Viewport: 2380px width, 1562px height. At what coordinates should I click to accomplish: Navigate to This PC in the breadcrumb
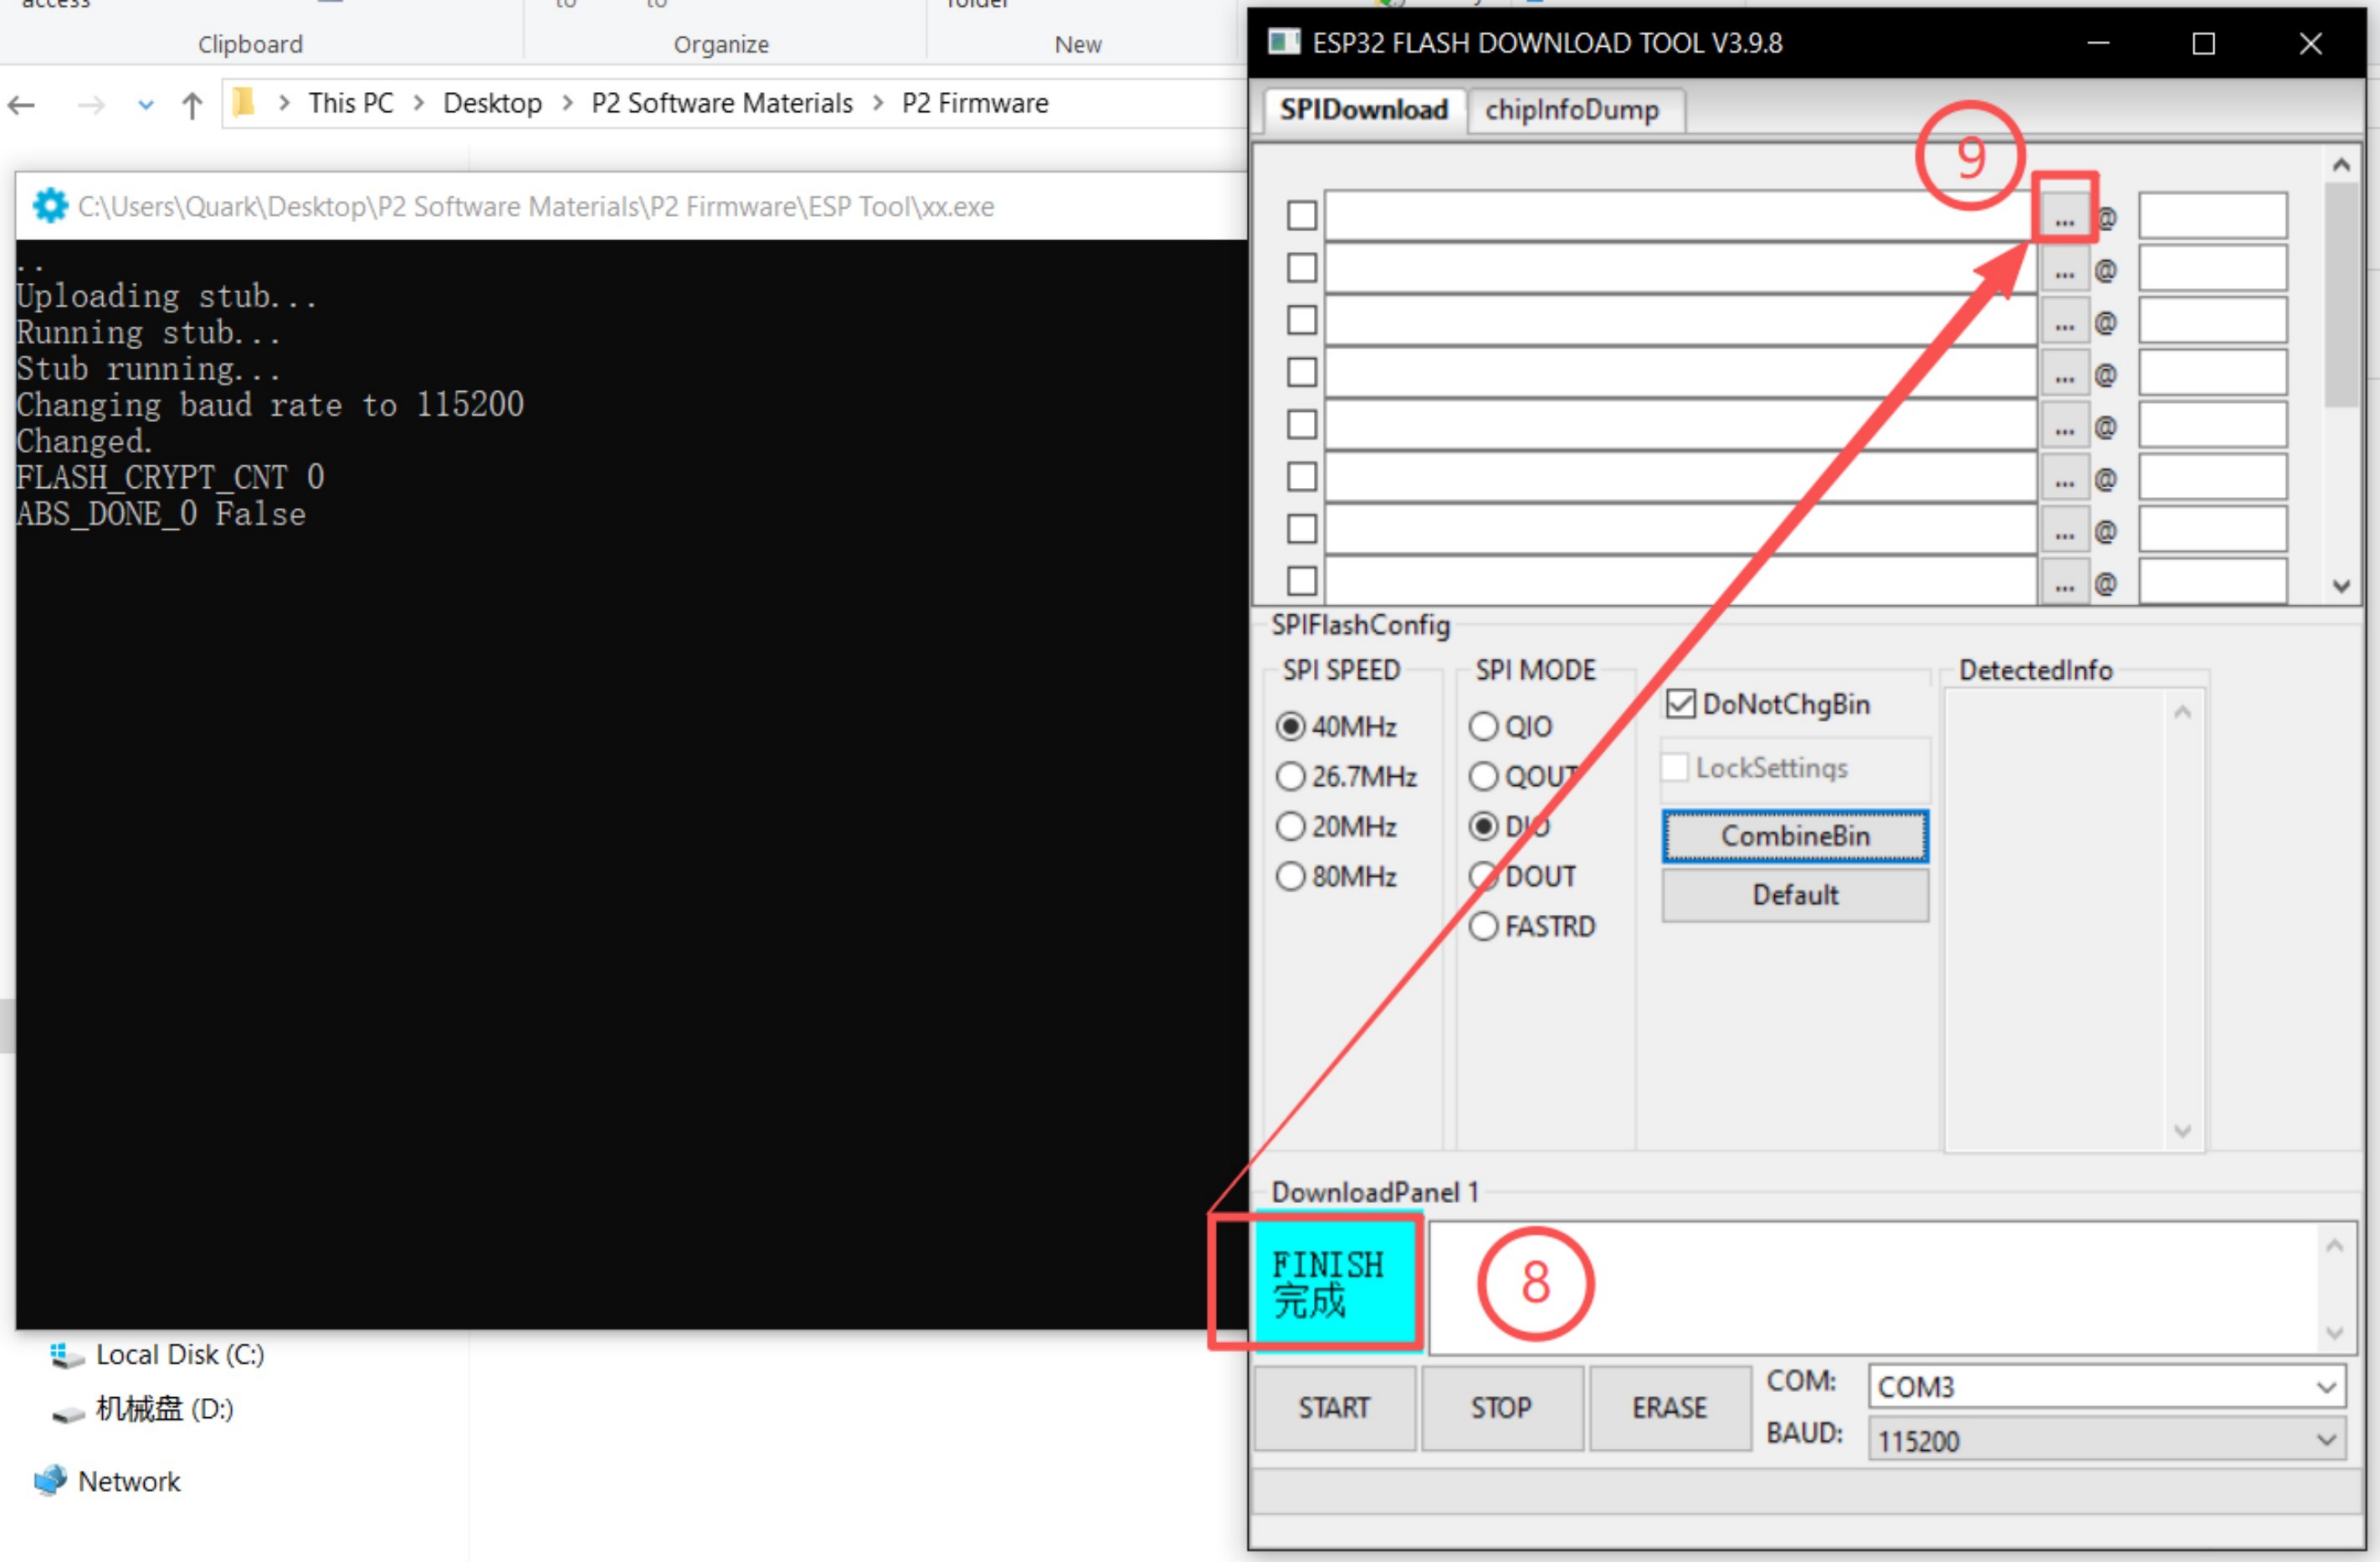click(351, 103)
